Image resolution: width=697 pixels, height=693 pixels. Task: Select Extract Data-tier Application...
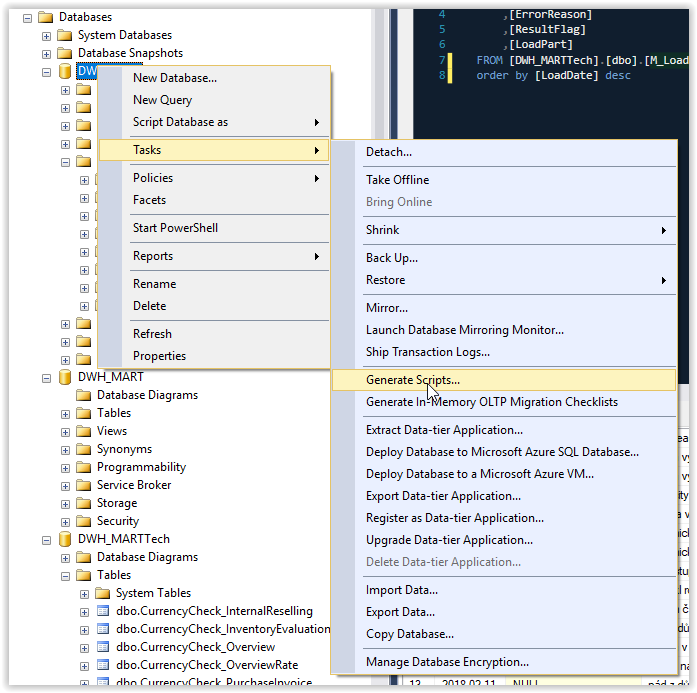504,430
